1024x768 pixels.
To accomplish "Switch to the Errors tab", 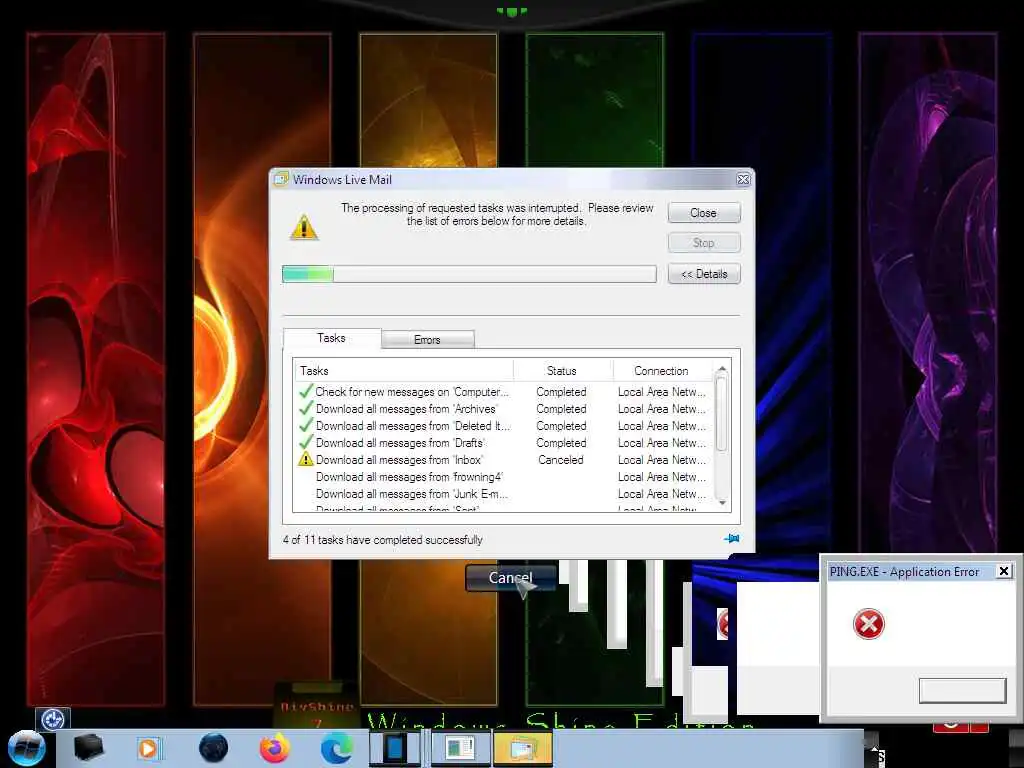I will [428, 340].
